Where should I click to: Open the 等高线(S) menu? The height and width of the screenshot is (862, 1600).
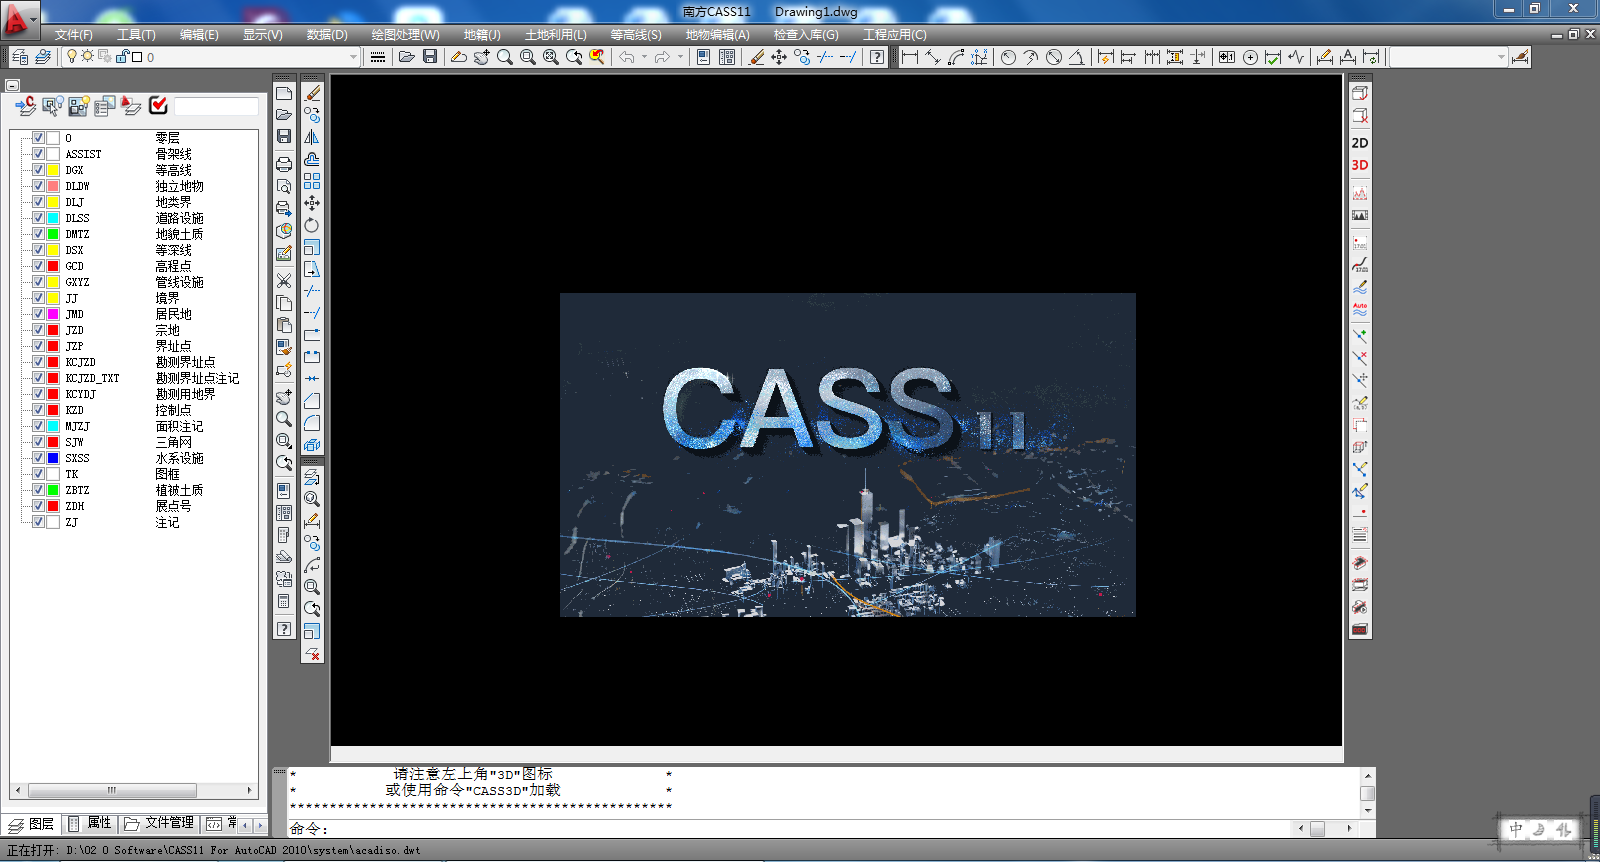[636, 35]
